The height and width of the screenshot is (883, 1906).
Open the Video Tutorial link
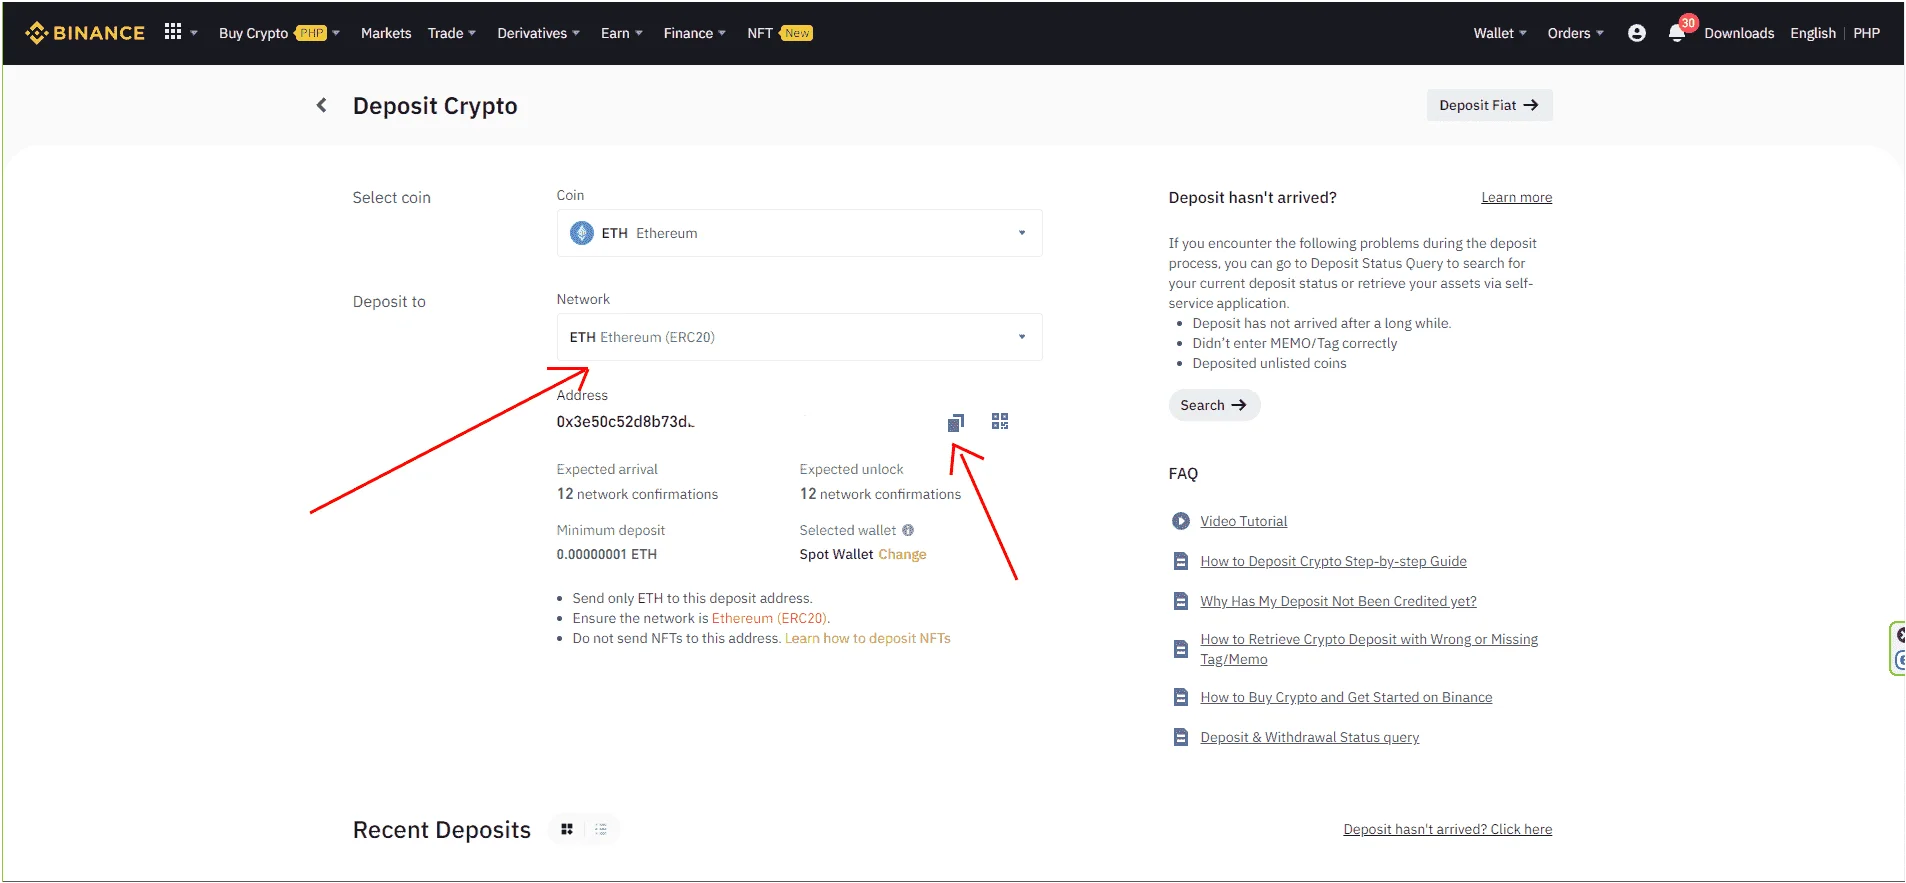click(1243, 521)
